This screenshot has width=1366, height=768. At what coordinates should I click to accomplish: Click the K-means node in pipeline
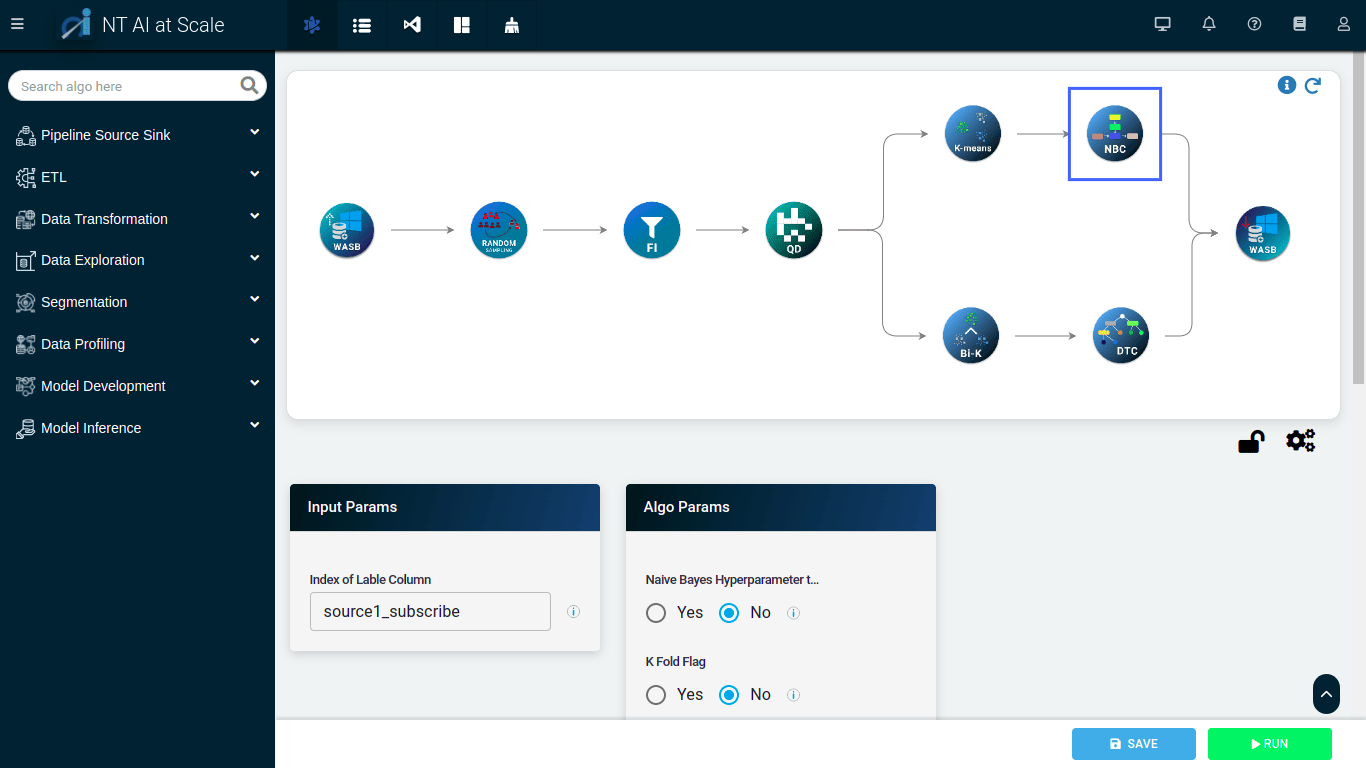[972, 133]
